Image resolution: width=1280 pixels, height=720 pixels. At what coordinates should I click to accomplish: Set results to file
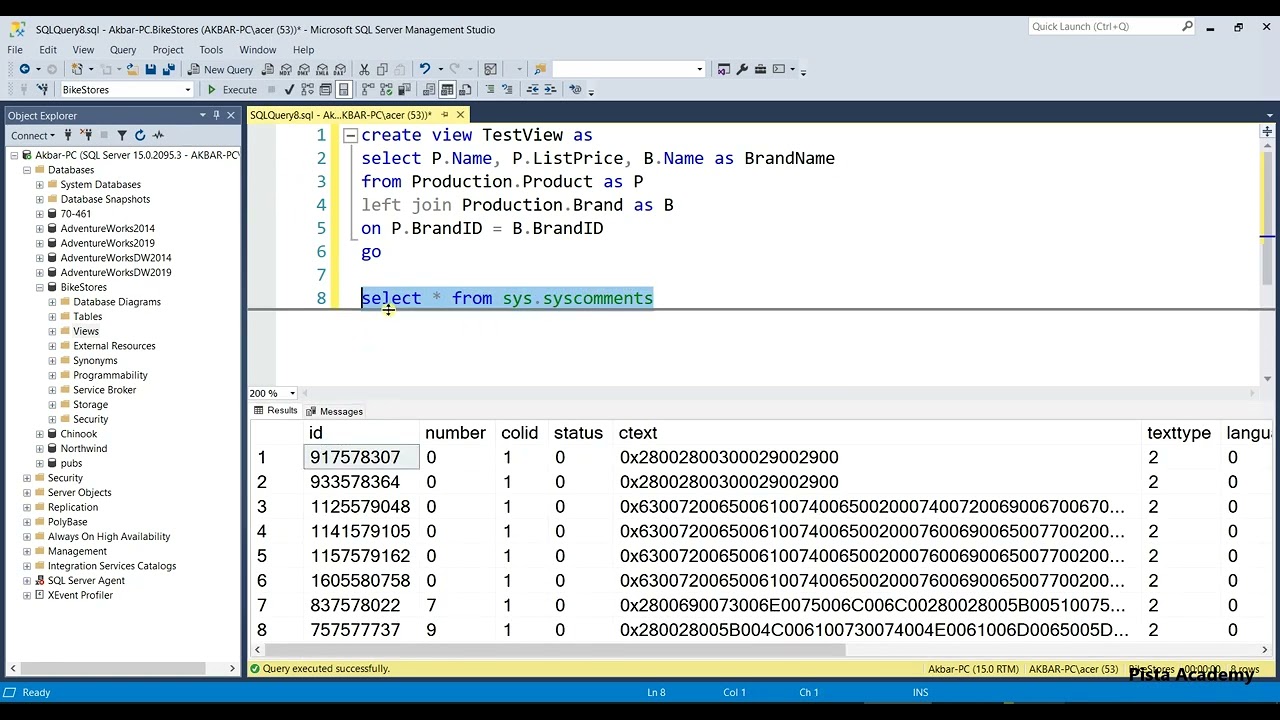click(x=465, y=89)
